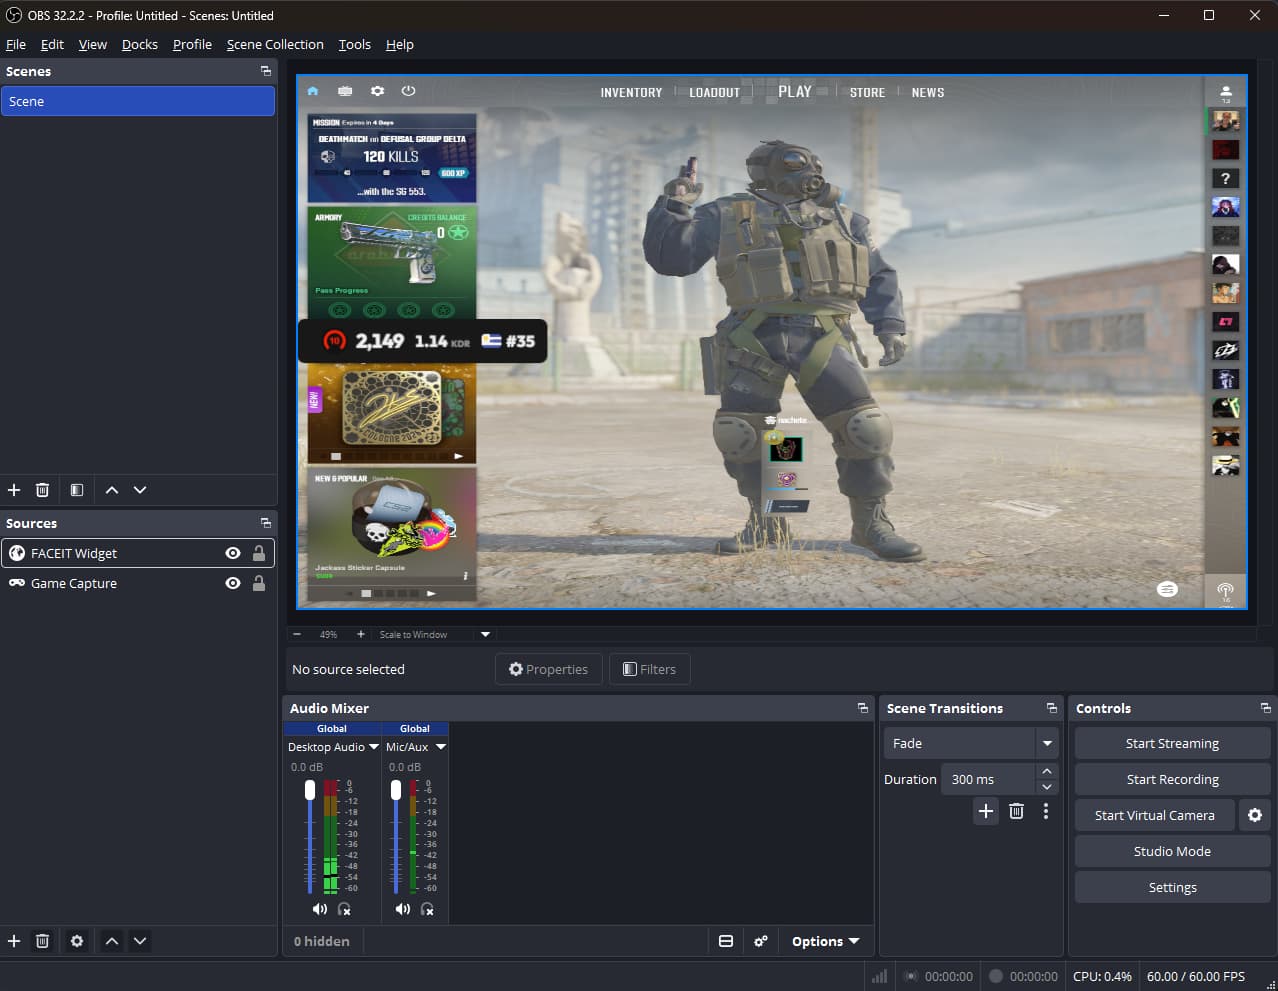
Task: Remove selected scene with trash icon
Action: pos(42,490)
